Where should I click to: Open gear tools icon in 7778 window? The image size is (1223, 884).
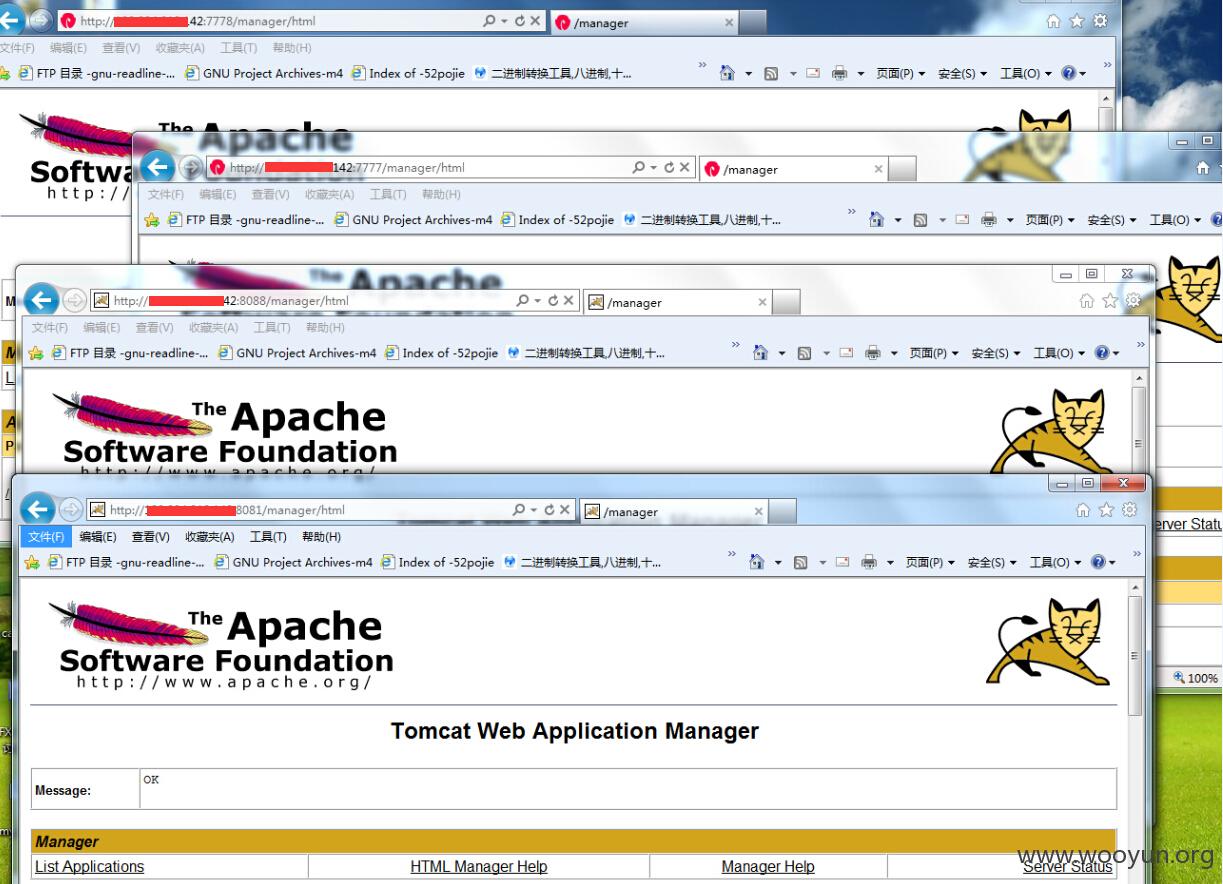click(x=1100, y=20)
